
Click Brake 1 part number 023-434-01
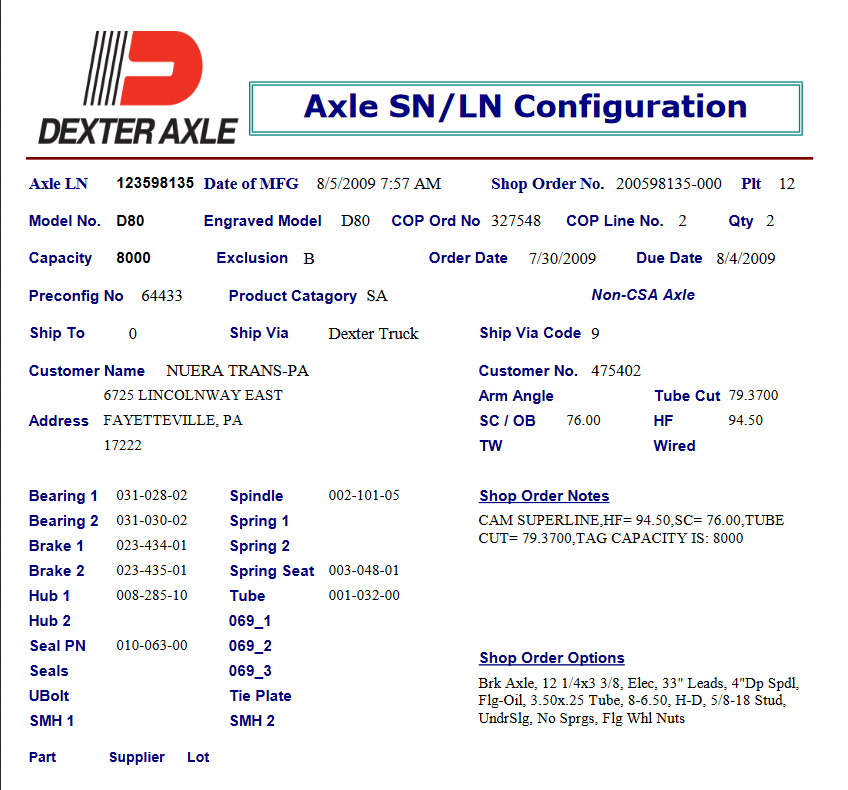pos(152,545)
